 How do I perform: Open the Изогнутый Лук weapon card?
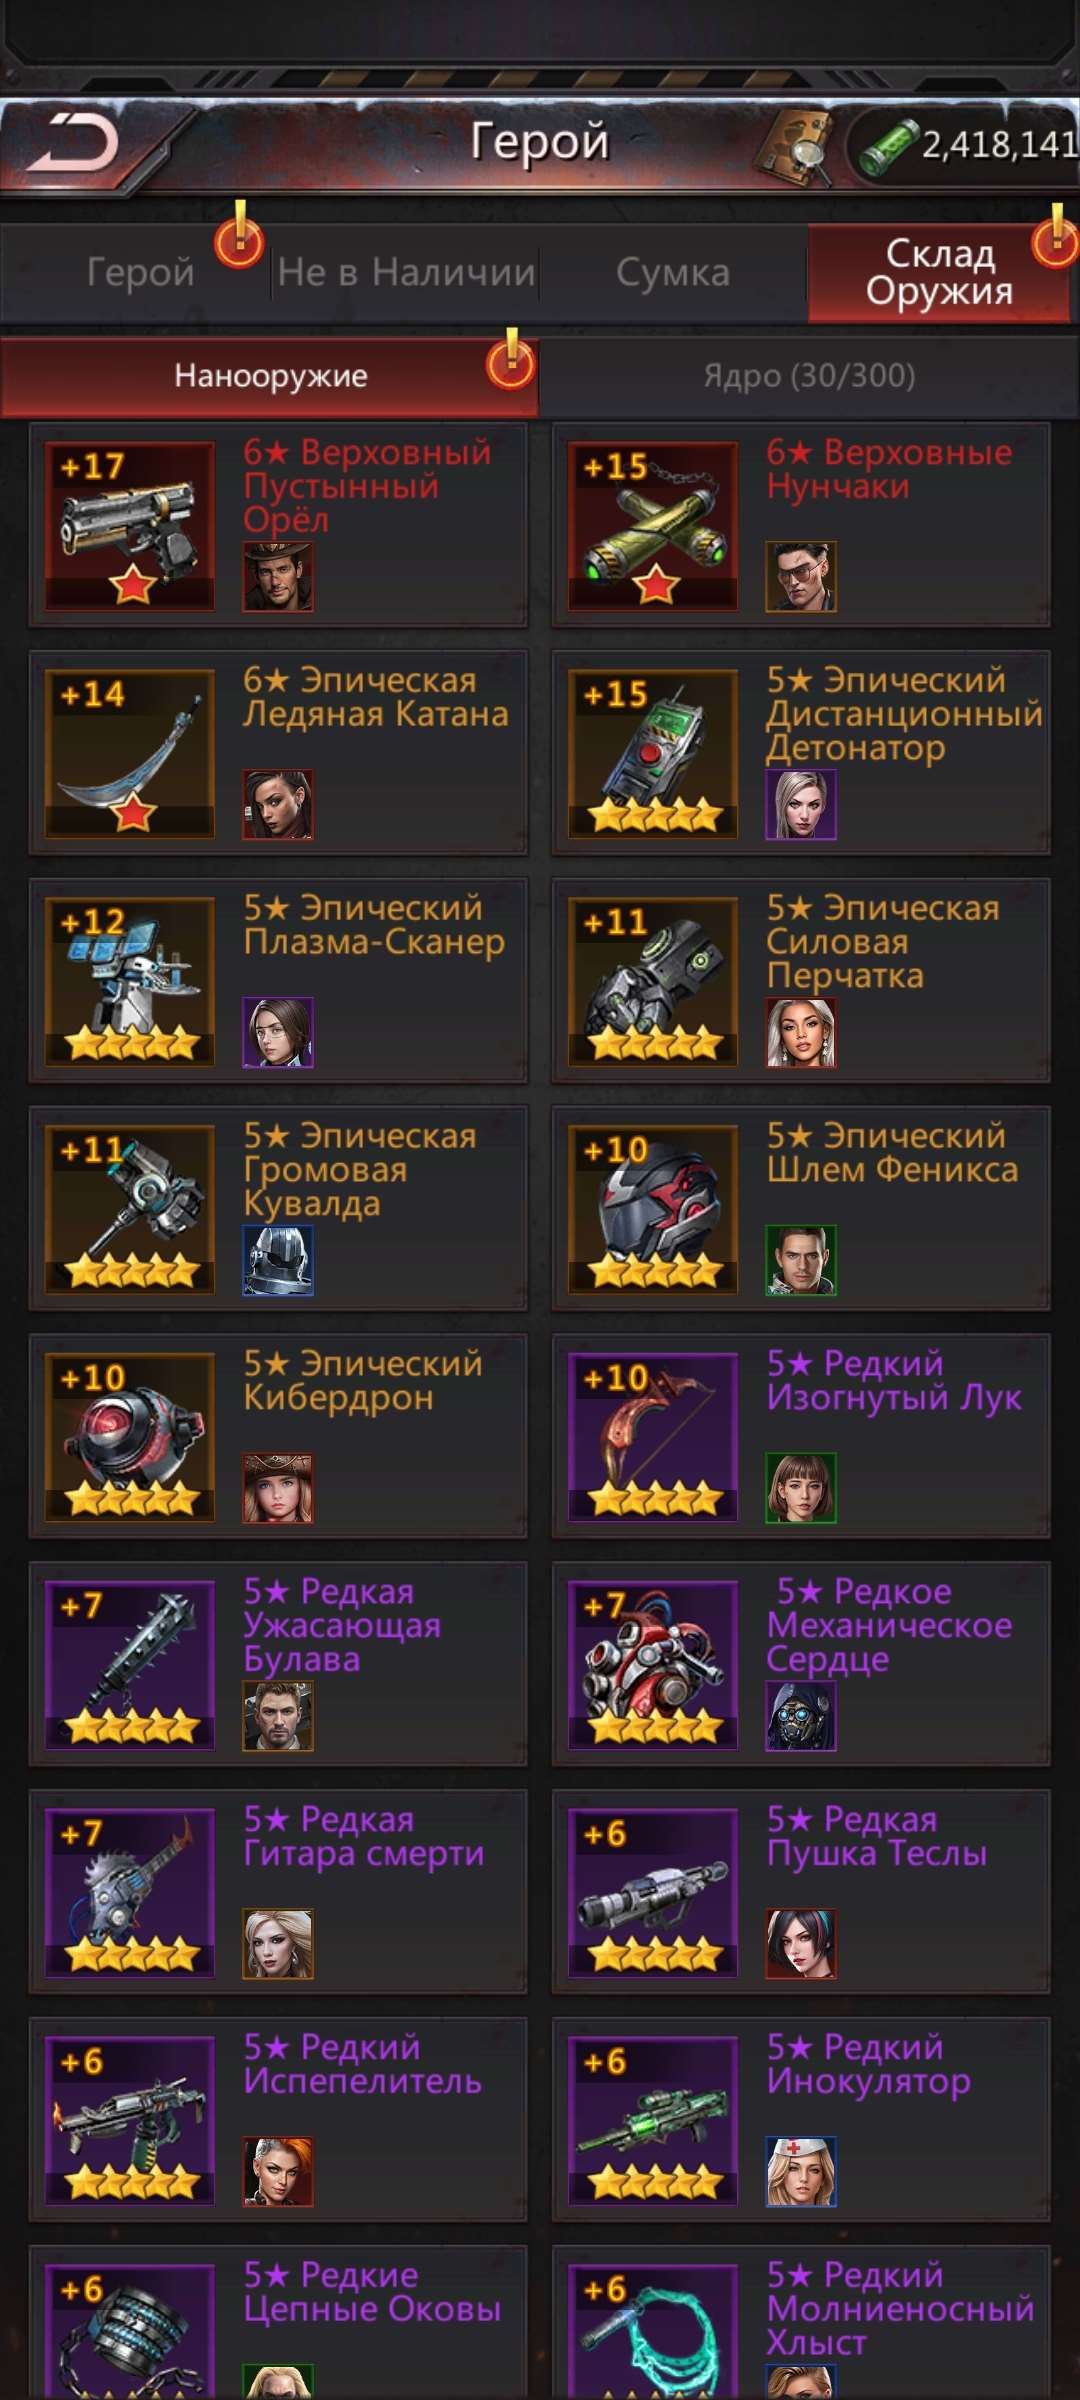pyautogui.click(x=801, y=1436)
